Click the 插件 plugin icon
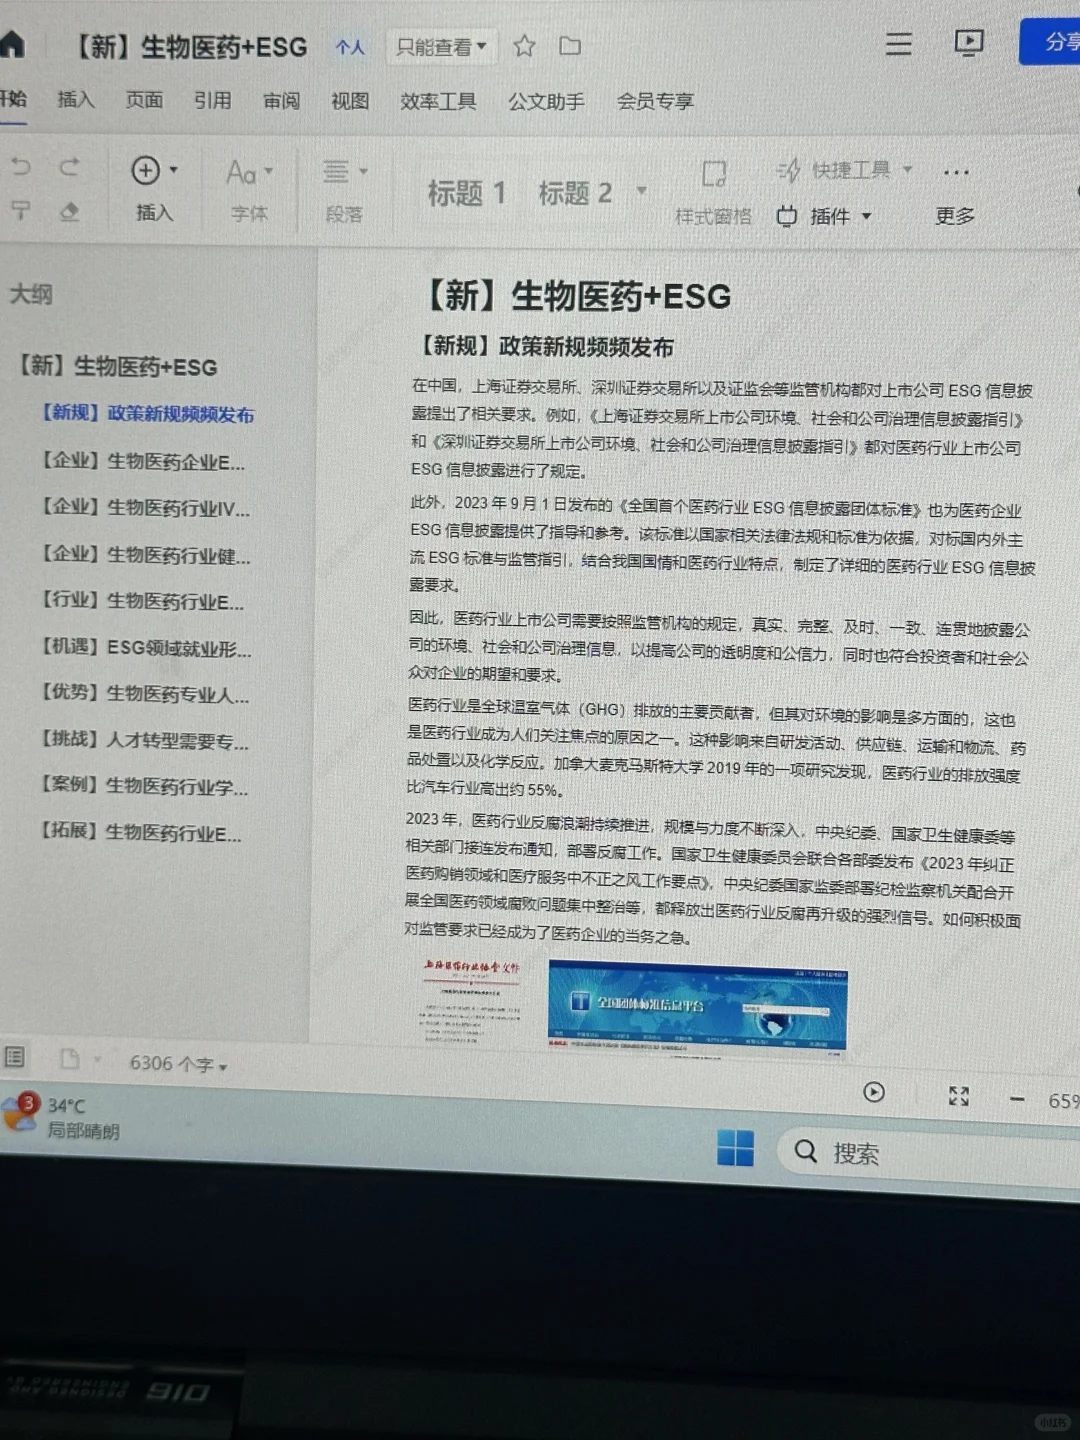Viewport: 1080px width, 1440px height. (x=788, y=216)
